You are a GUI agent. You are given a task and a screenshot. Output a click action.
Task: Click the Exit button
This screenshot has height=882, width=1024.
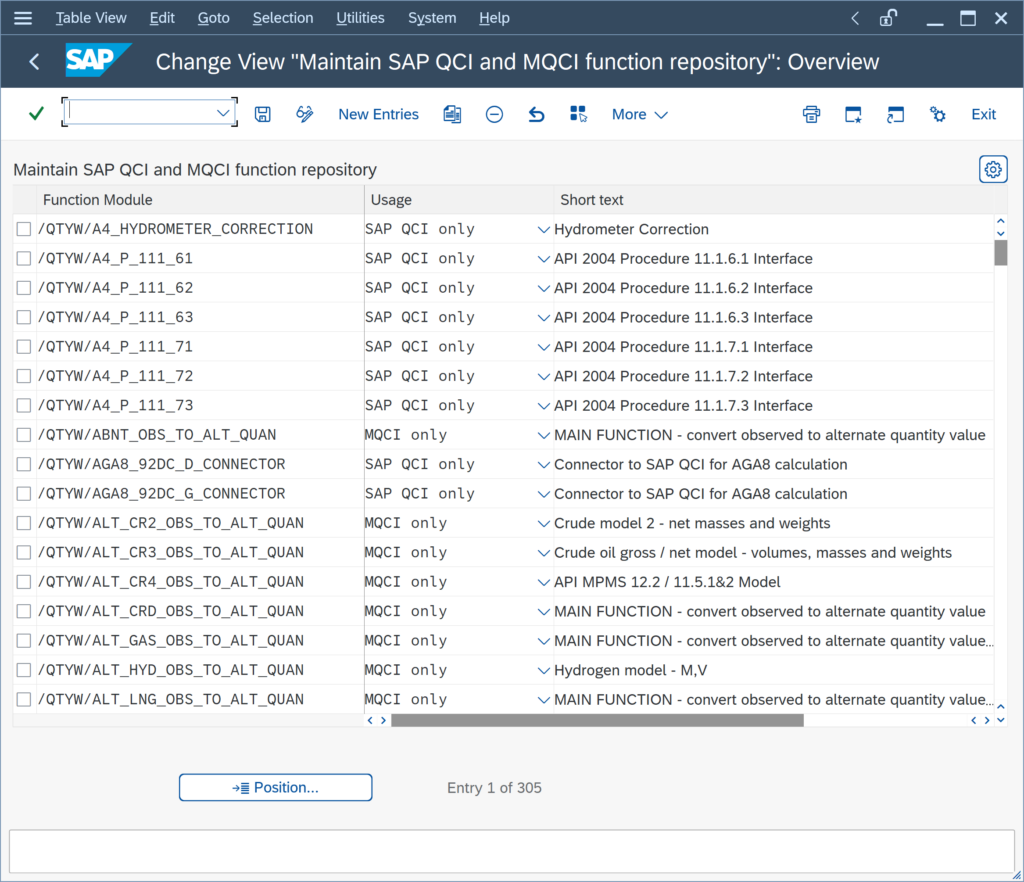click(983, 114)
